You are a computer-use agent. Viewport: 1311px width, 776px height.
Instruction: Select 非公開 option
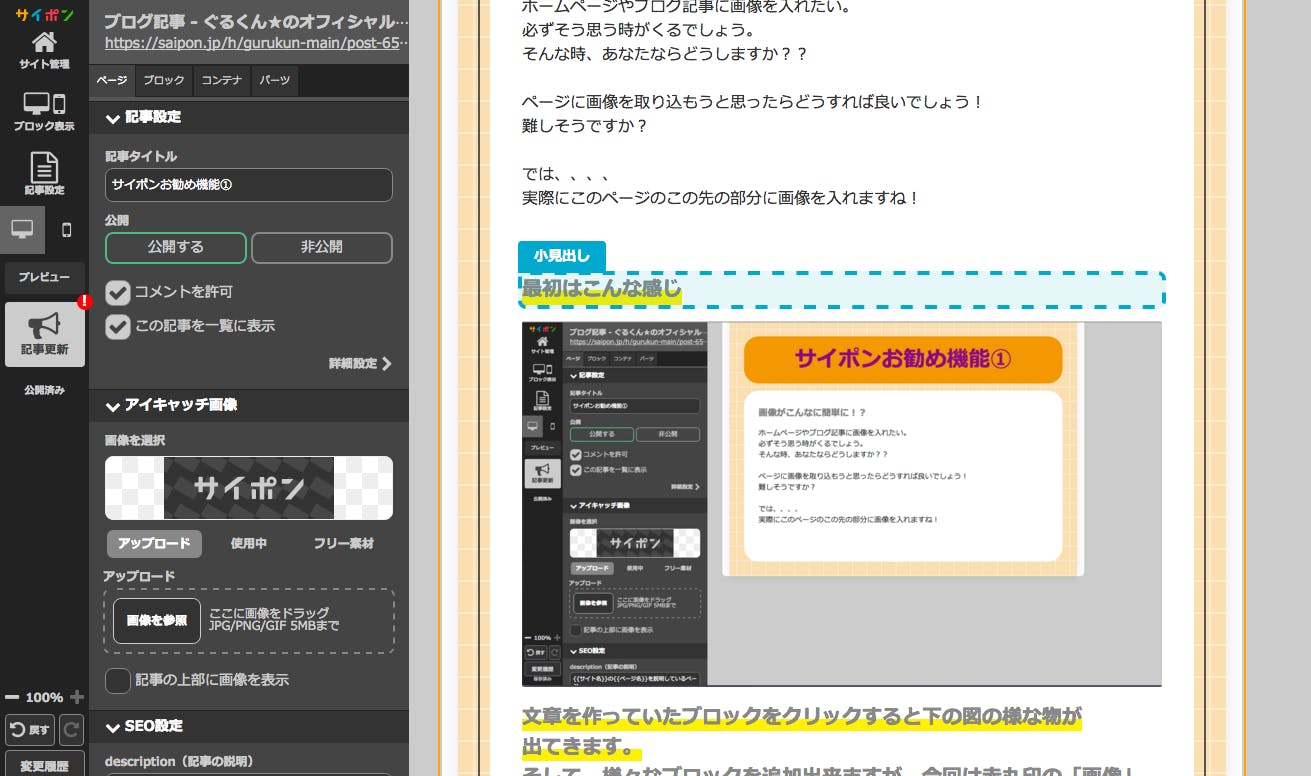coord(321,247)
